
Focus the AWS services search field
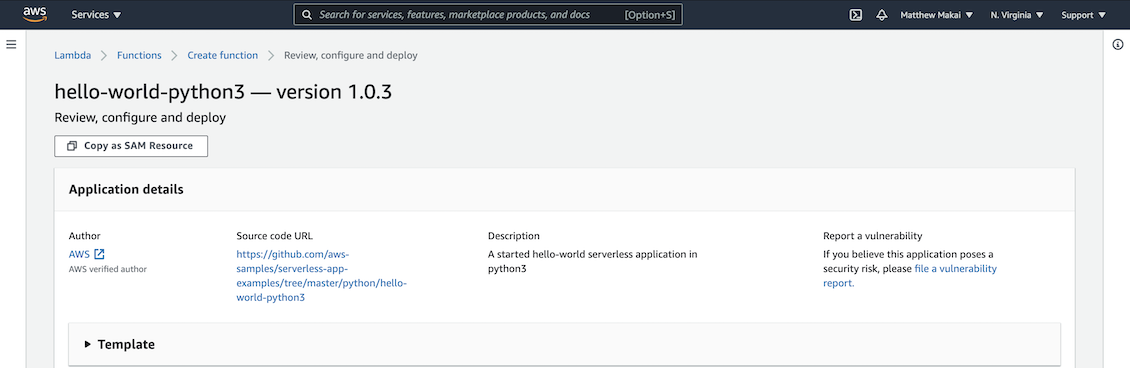pos(488,14)
